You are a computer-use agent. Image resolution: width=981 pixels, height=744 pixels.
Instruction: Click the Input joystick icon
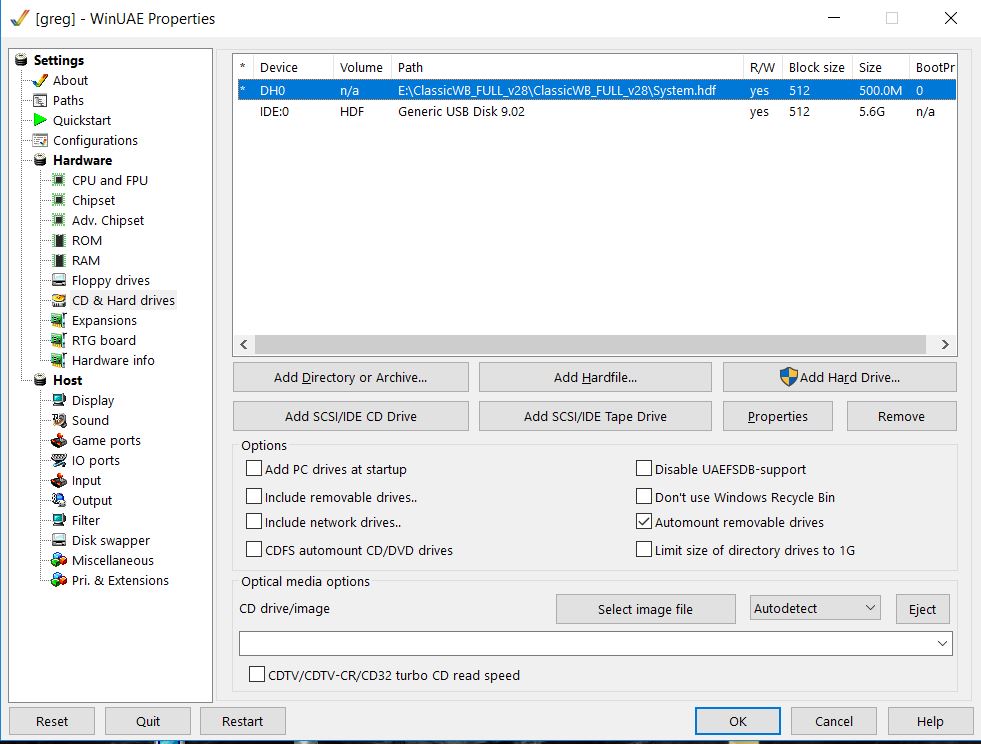59,480
